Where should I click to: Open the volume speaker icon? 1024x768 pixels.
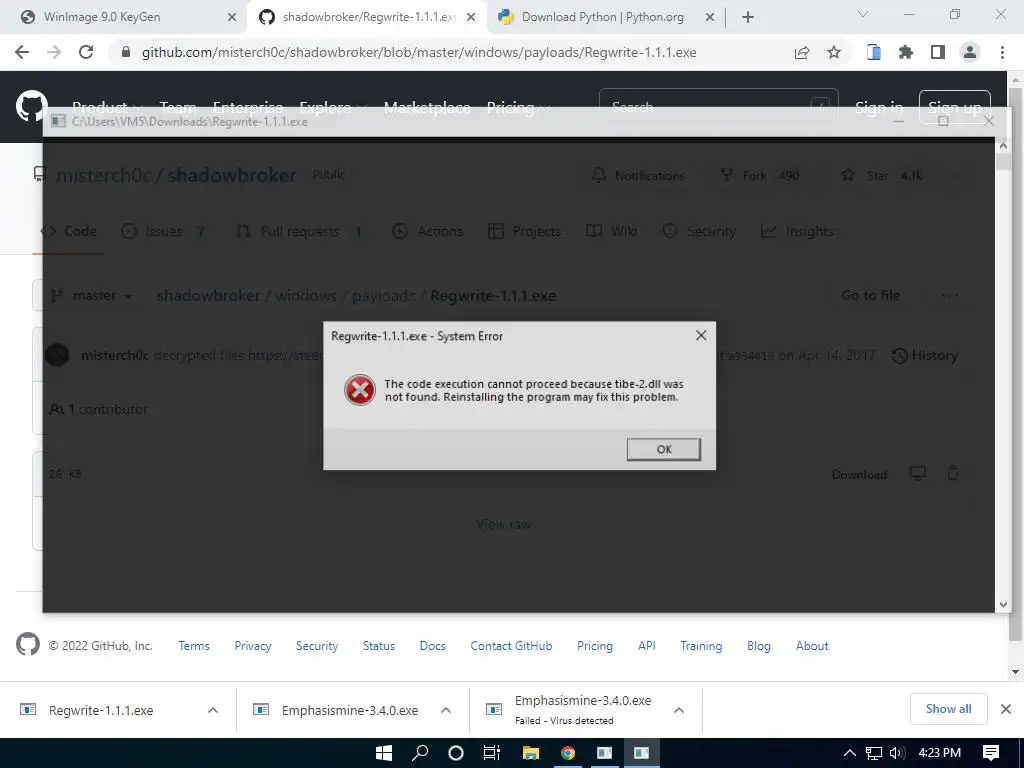897,753
